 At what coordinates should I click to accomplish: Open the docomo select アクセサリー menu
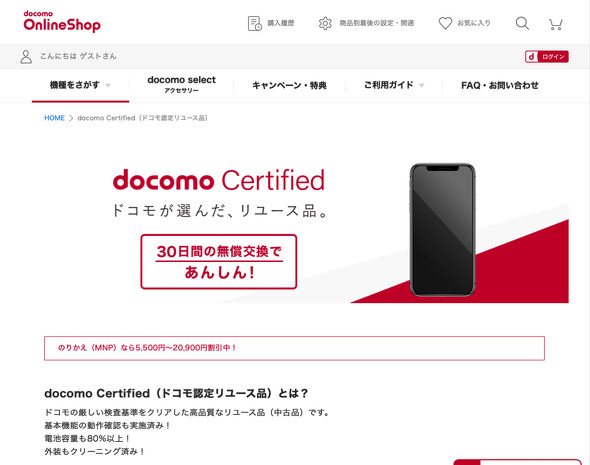pyautogui.click(x=181, y=85)
